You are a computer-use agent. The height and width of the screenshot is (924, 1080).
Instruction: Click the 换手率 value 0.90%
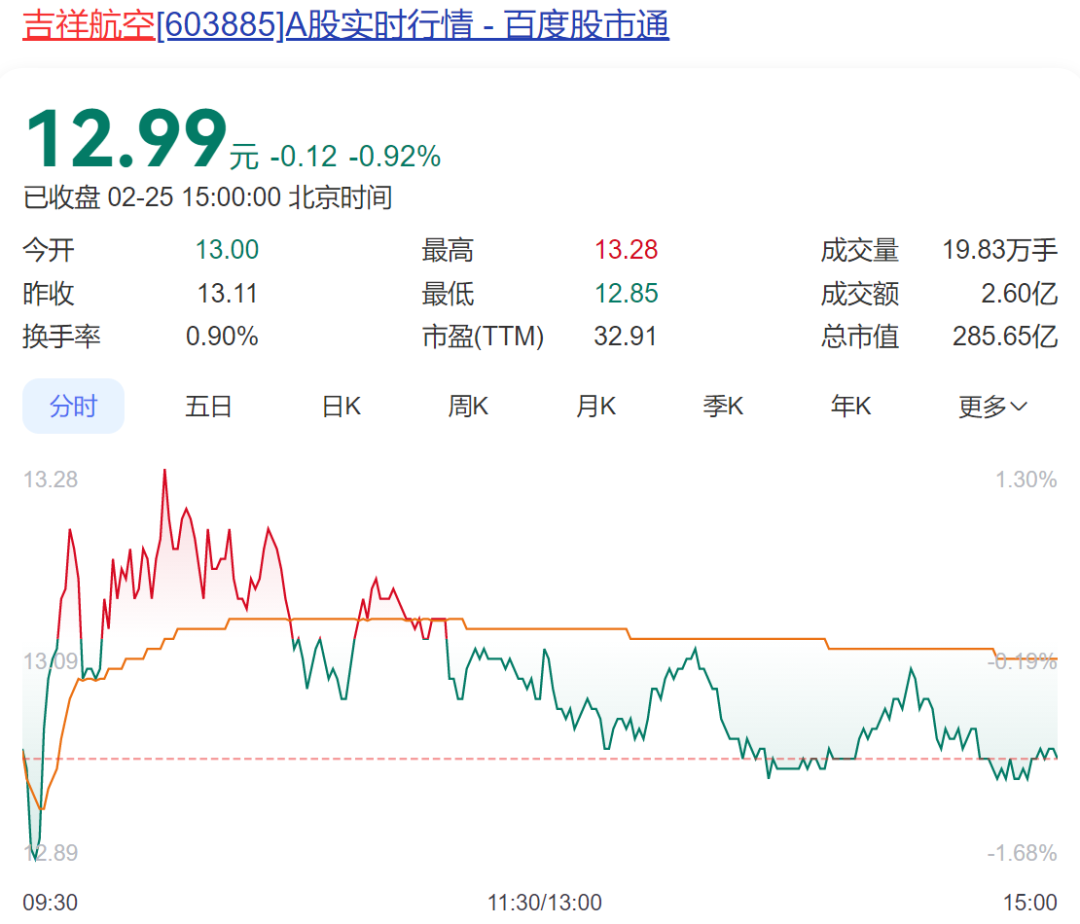222,337
